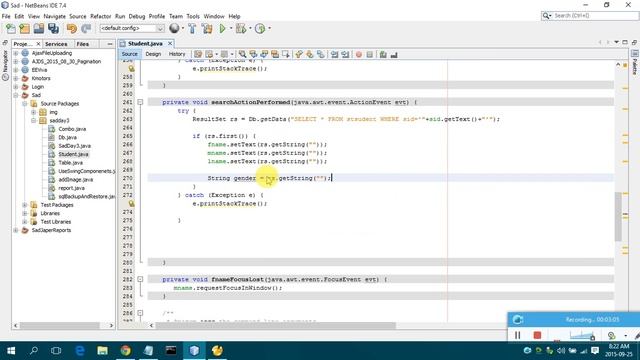The image size is (640, 360).
Task: Click the New File toolbar icon
Action: click(11, 29)
